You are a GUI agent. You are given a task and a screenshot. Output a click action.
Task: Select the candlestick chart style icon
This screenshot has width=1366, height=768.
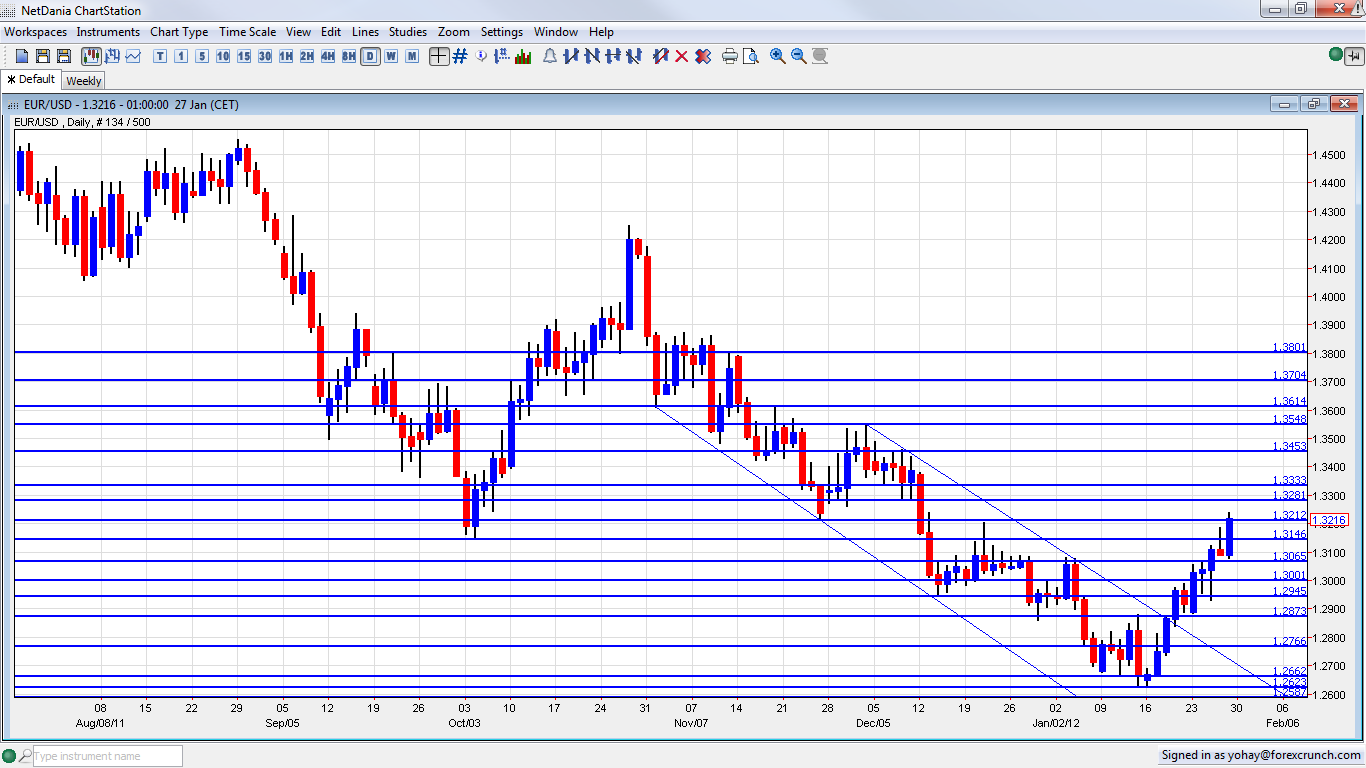tap(89, 56)
